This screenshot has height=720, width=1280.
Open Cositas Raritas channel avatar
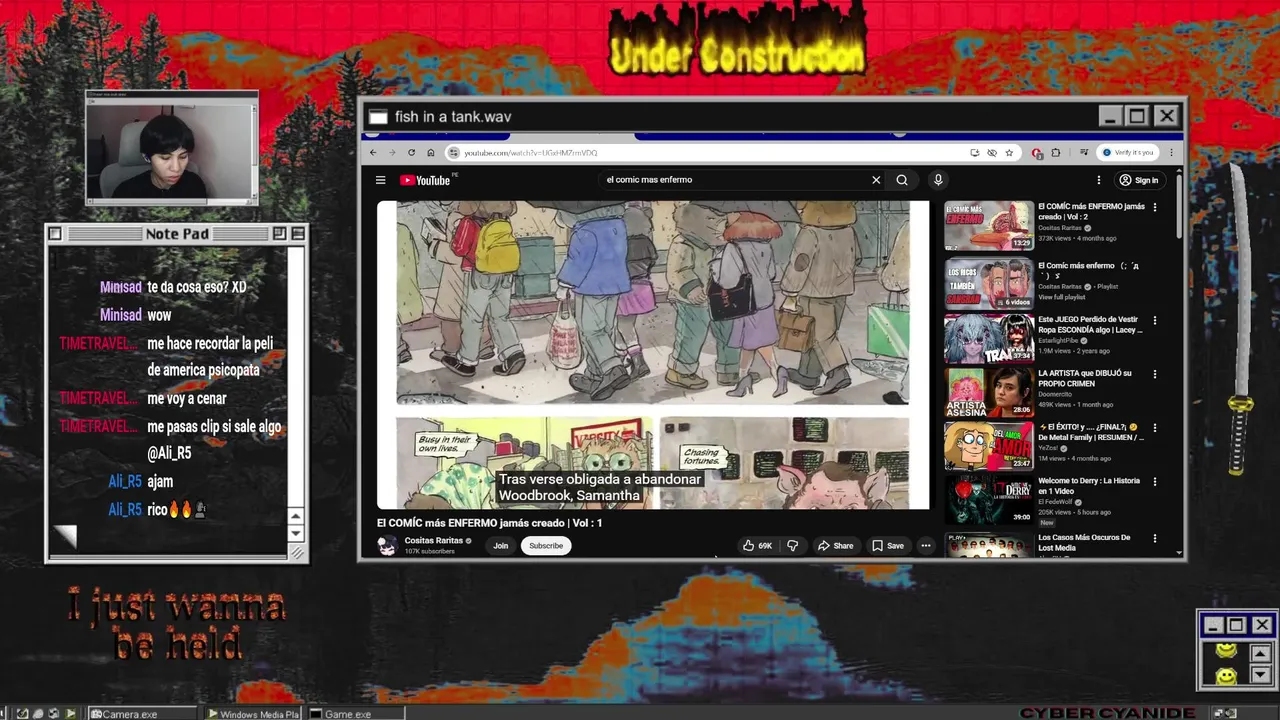pos(387,546)
